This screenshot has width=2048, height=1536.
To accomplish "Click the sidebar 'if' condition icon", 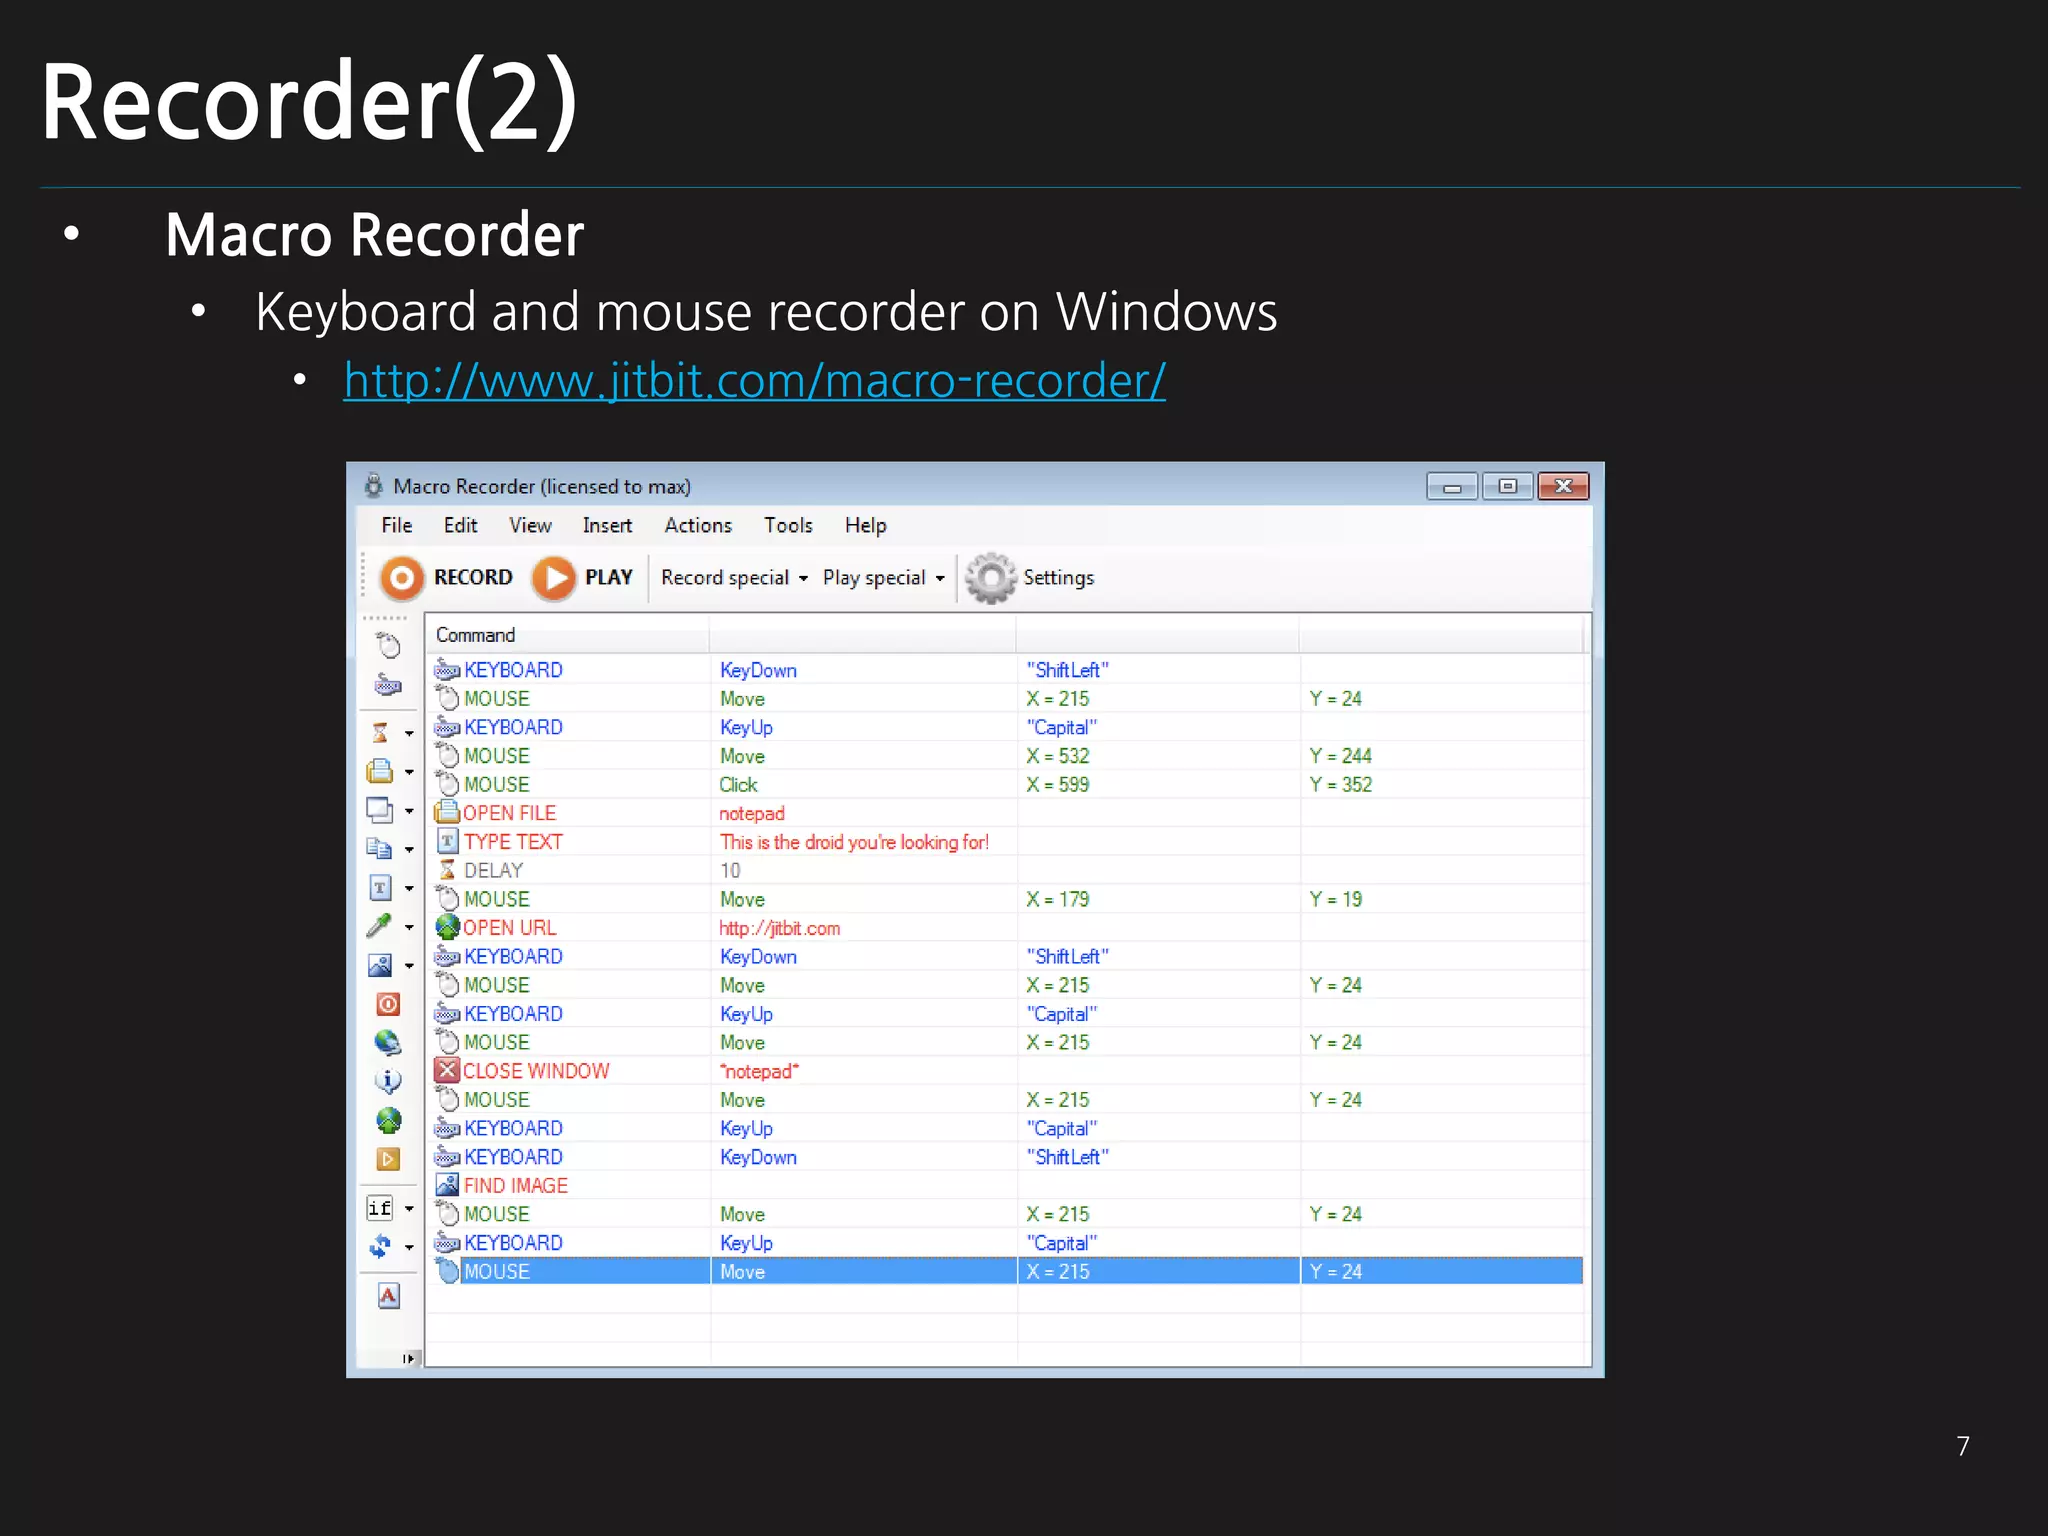I will (x=380, y=1208).
